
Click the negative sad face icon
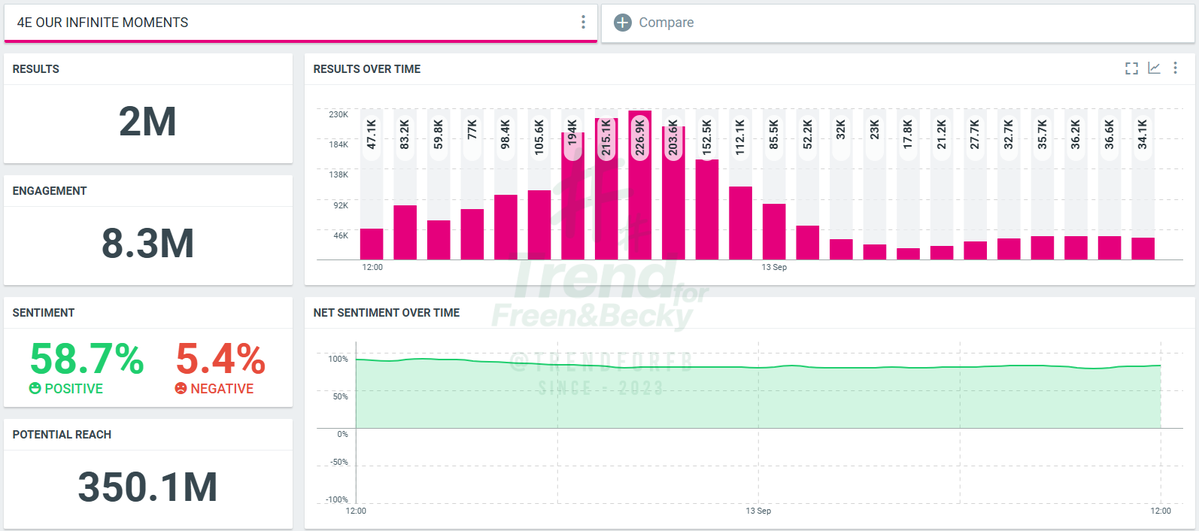[x=180, y=389]
